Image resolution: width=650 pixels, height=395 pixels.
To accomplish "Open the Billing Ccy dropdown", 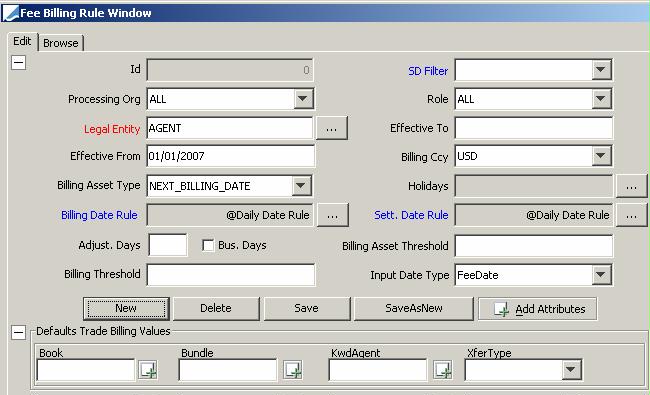I will coord(601,156).
